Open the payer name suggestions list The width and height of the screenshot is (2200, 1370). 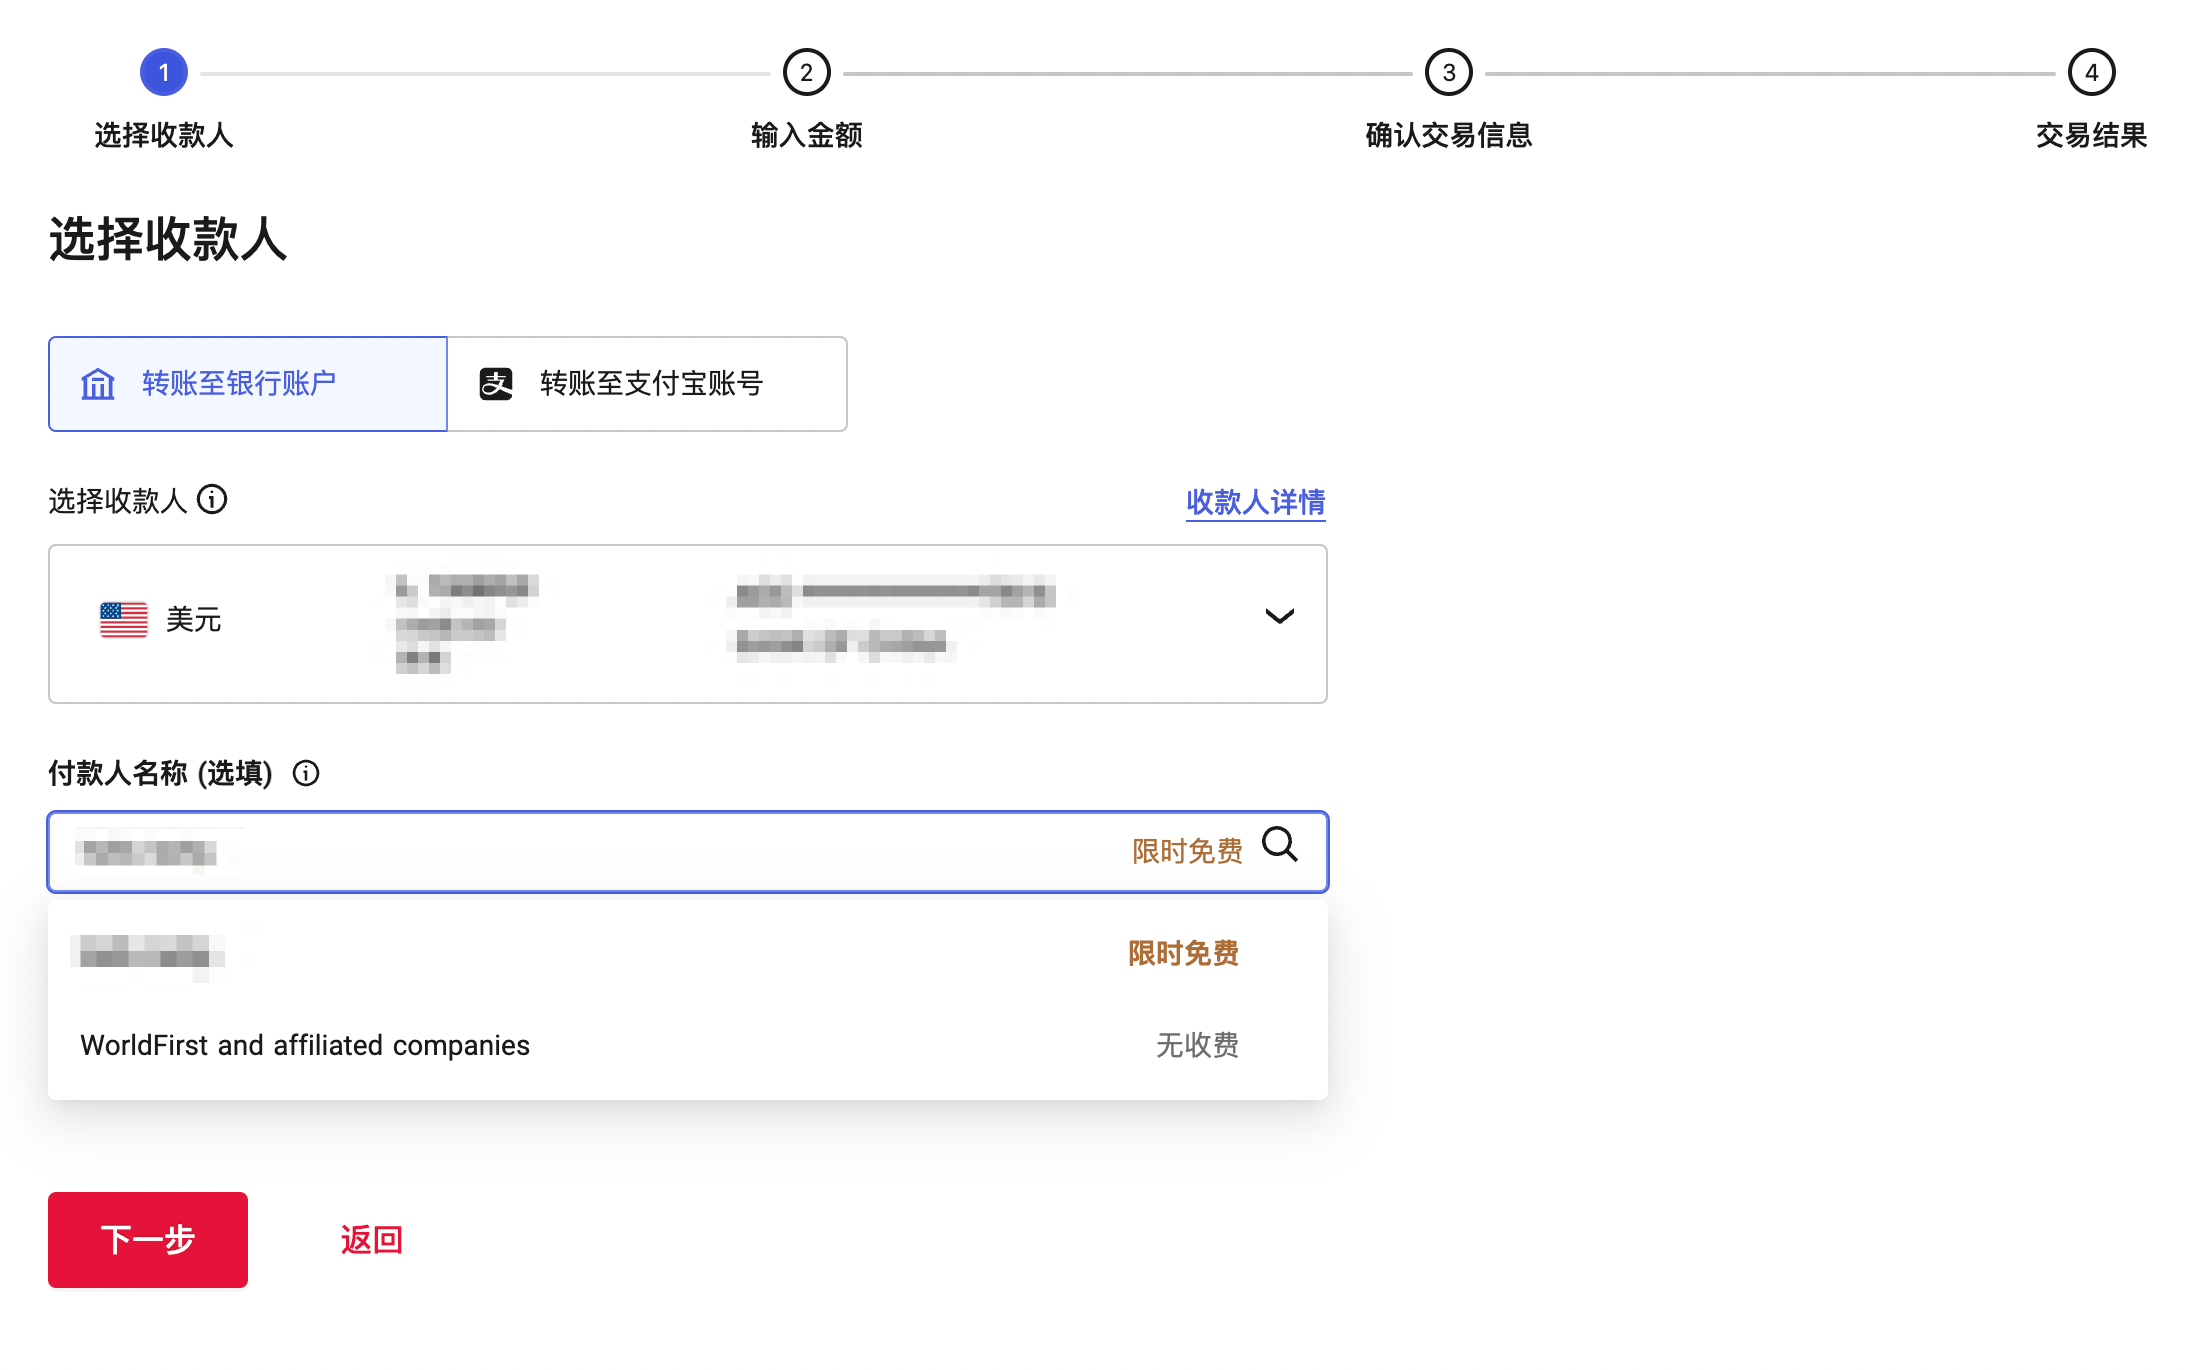(600, 852)
